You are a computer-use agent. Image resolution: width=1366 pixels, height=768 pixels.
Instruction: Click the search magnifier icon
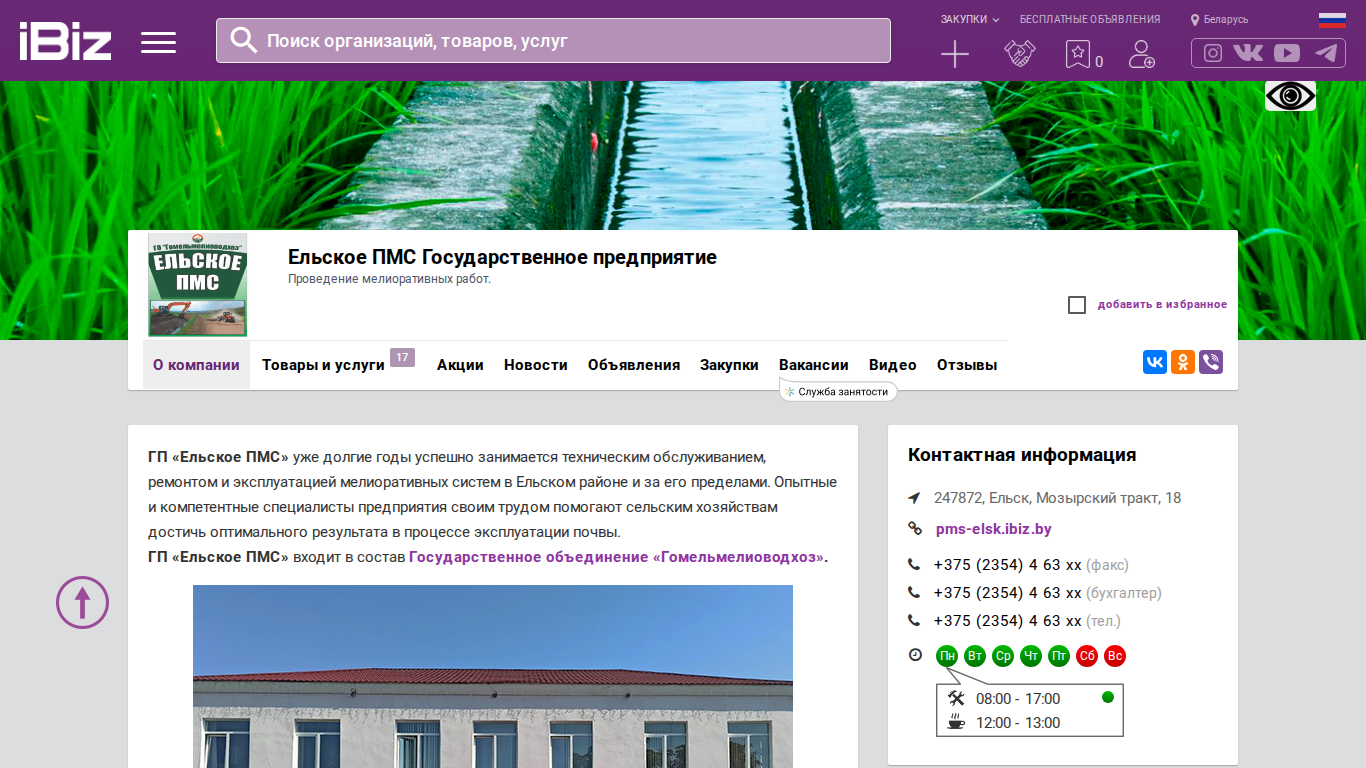244,40
